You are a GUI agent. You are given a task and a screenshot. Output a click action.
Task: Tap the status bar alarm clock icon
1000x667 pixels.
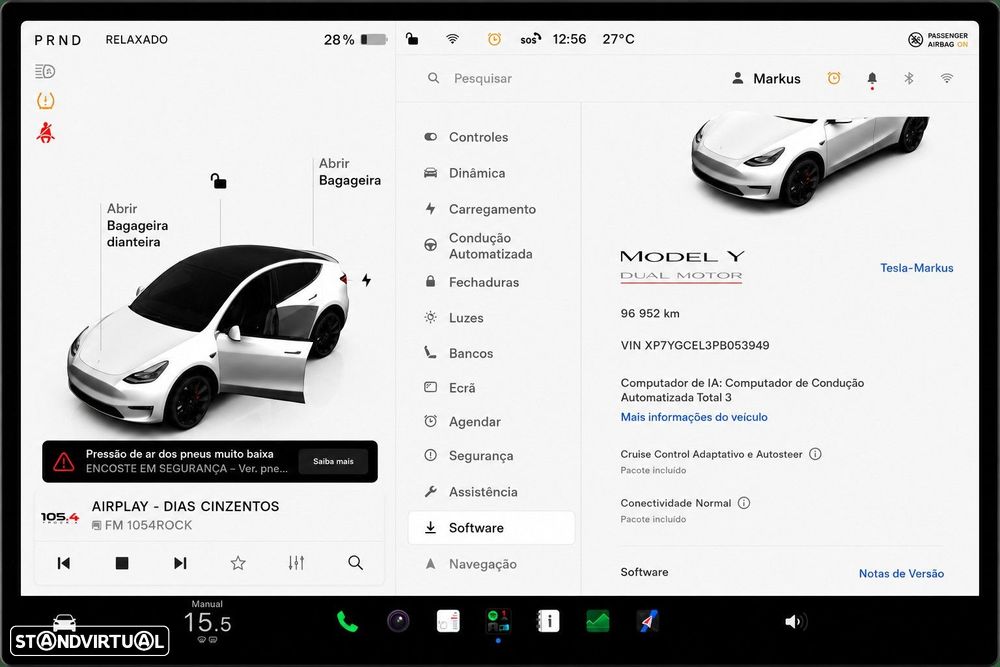pos(494,39)
